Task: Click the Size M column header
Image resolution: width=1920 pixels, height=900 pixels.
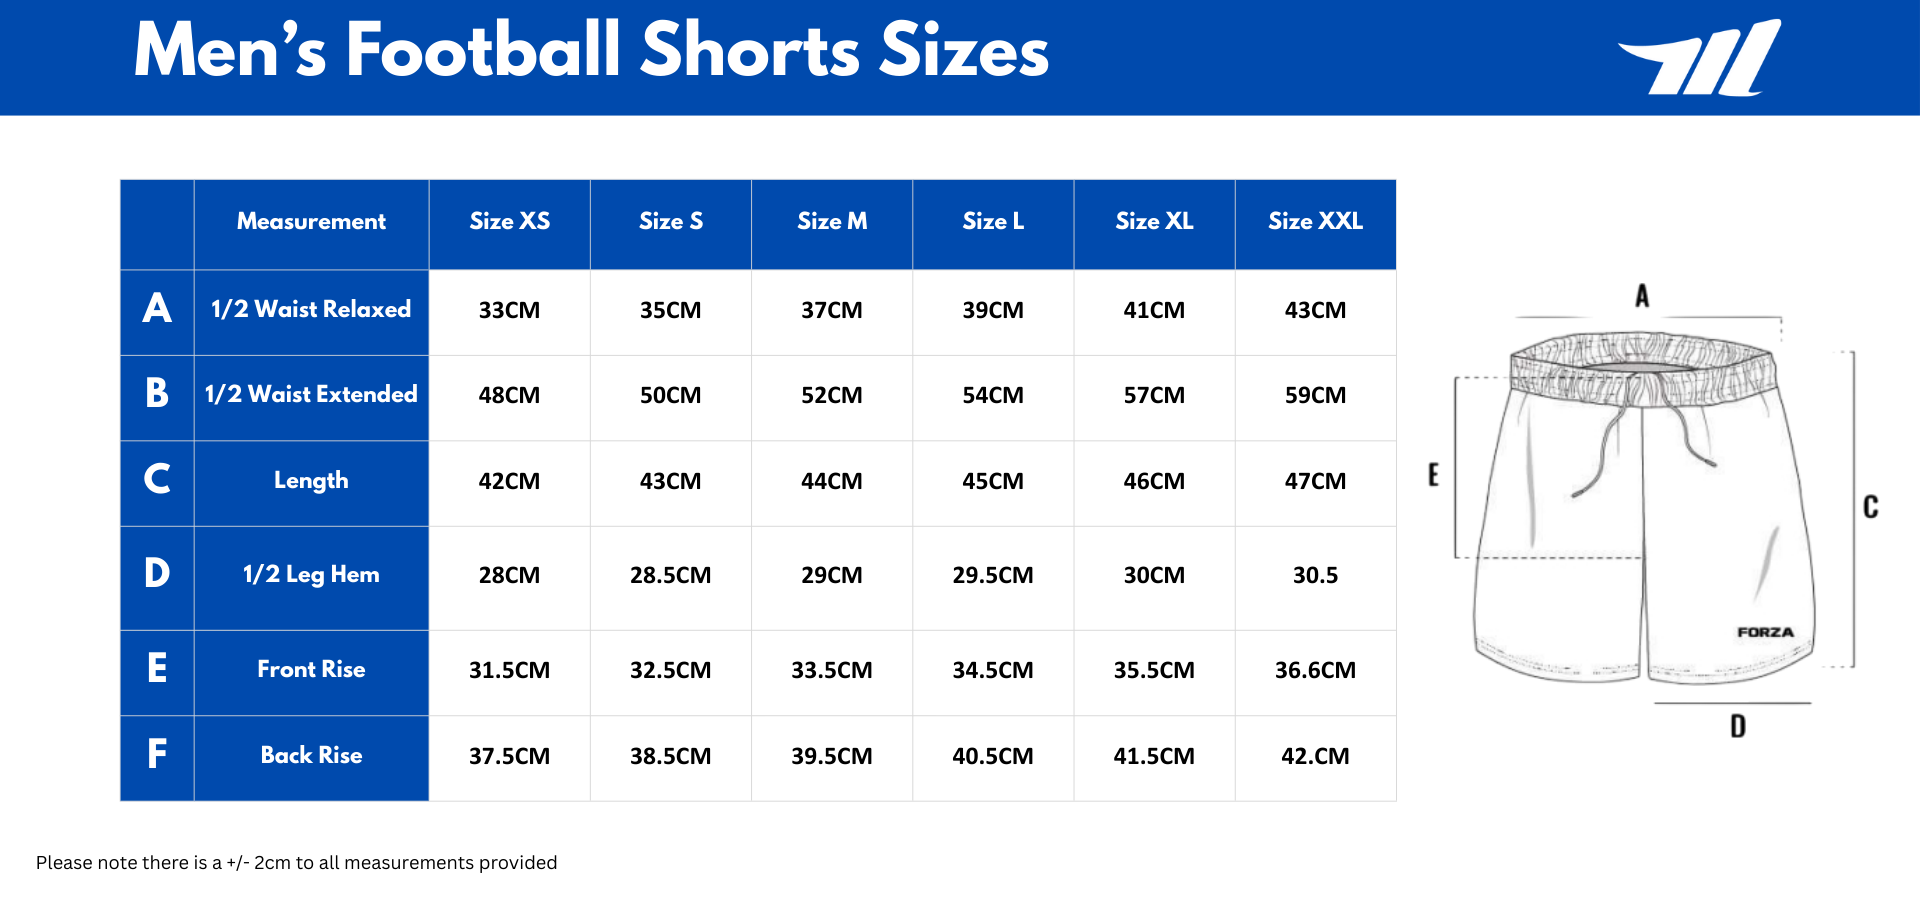Action: coord(832,222)
